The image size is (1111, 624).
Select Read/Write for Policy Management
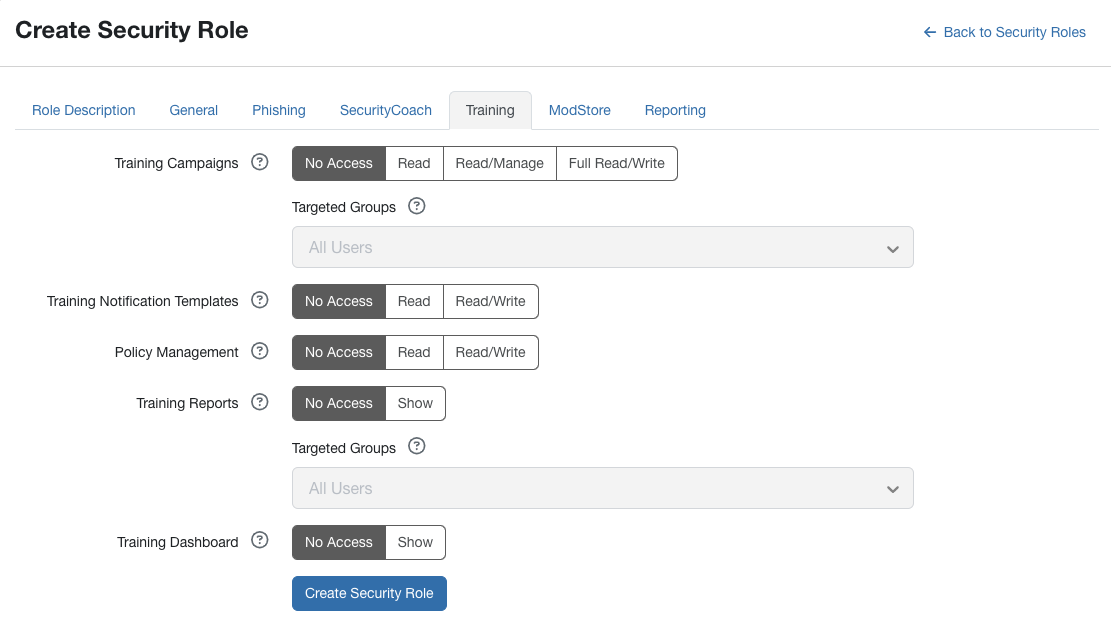[x=490, y=352]
